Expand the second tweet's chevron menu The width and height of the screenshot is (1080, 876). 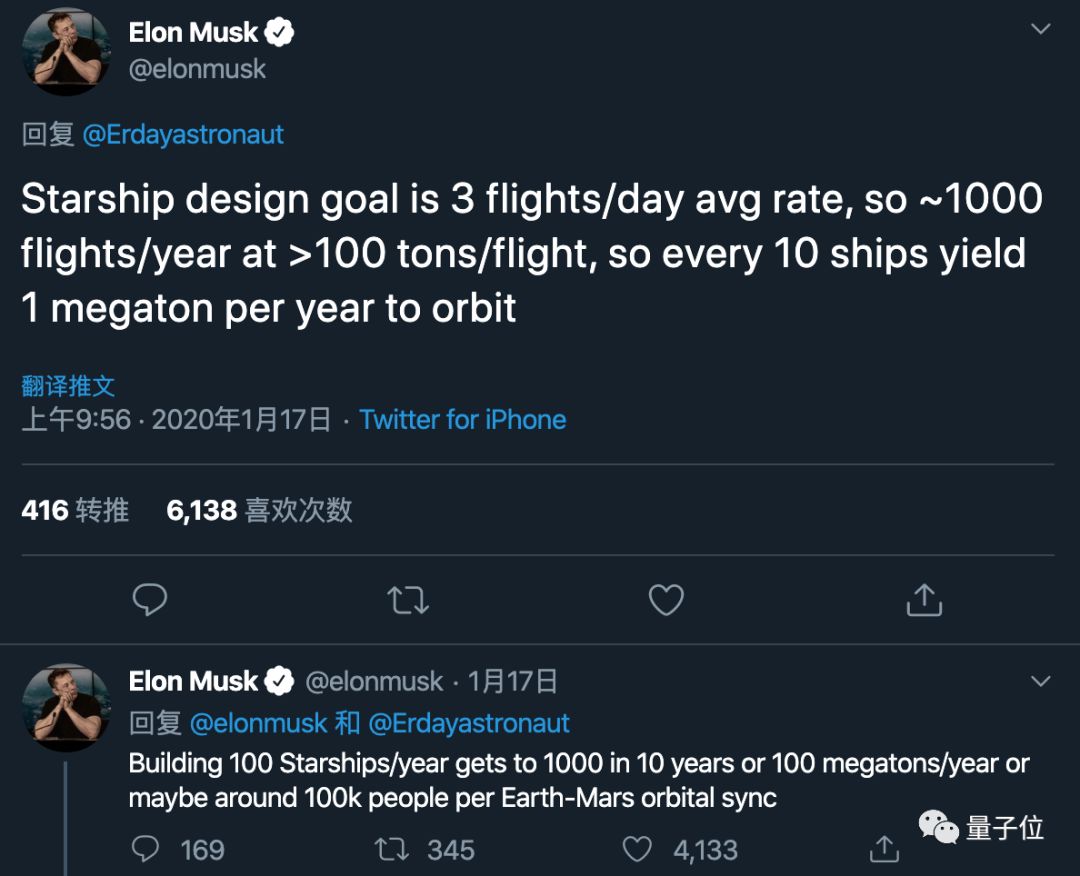click(x=1041, y=682)
